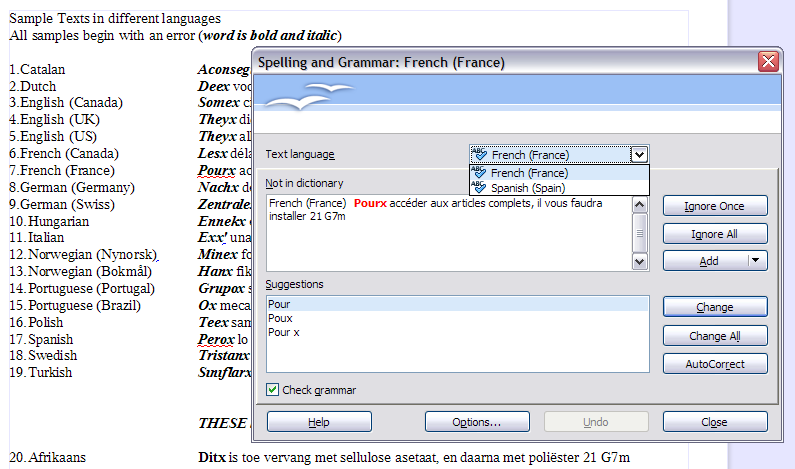This screenshot has width=795, height=469.
Task: Click the Change All button
Action: pyautogui.click(x=714, y=336)
